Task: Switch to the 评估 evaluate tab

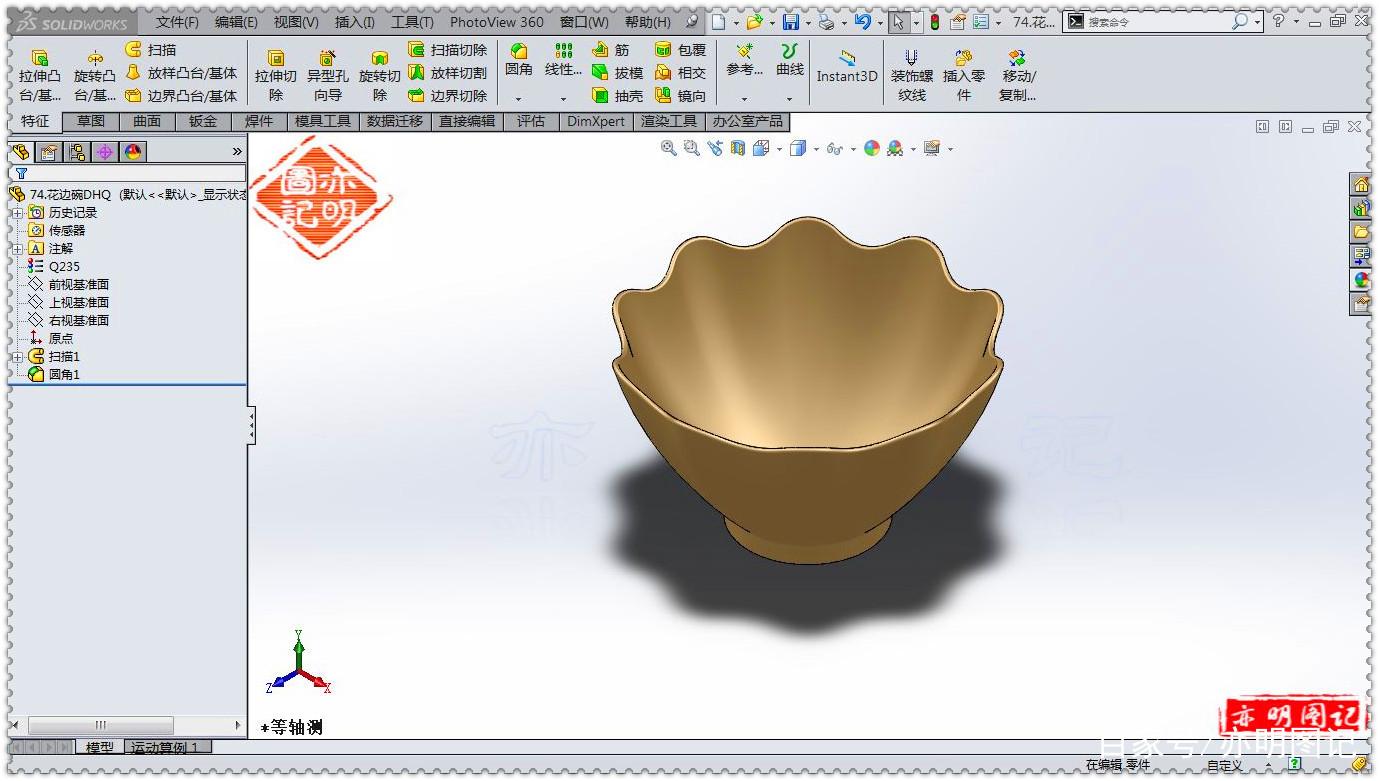Action: pyautogui.click(x=531, y=121)
